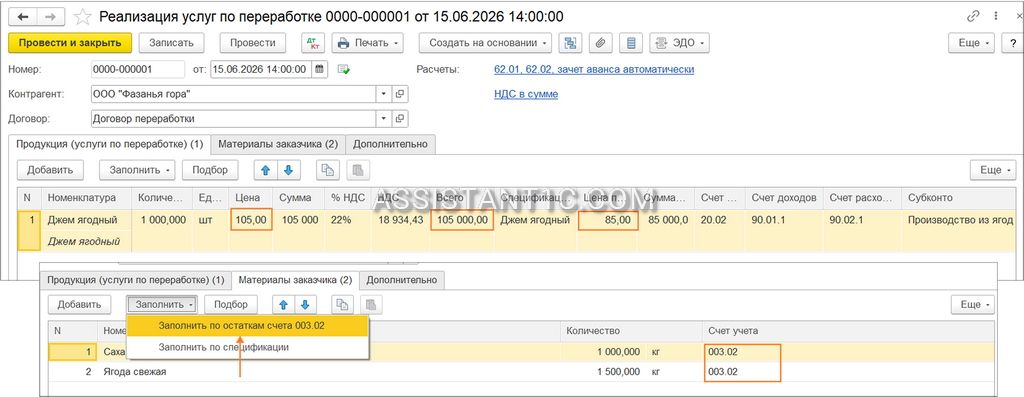Viewport: 1024px width, 397px height.
Task: Select quantity 1 500,000 in materials table
Action: coord(618,372)
